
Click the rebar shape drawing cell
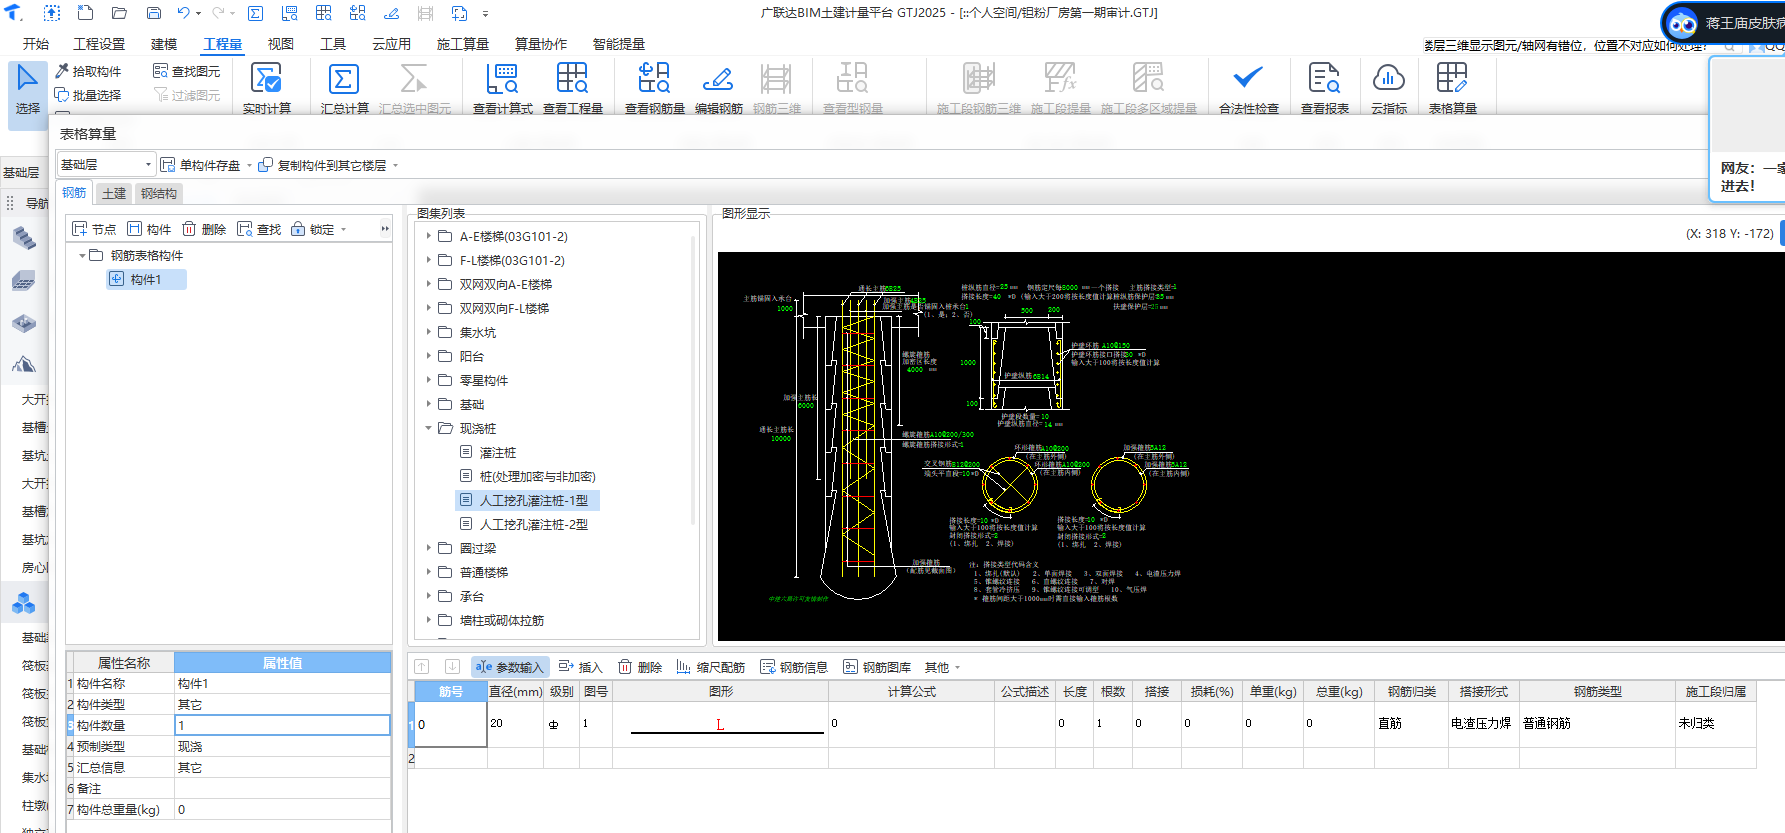[720, 724]
